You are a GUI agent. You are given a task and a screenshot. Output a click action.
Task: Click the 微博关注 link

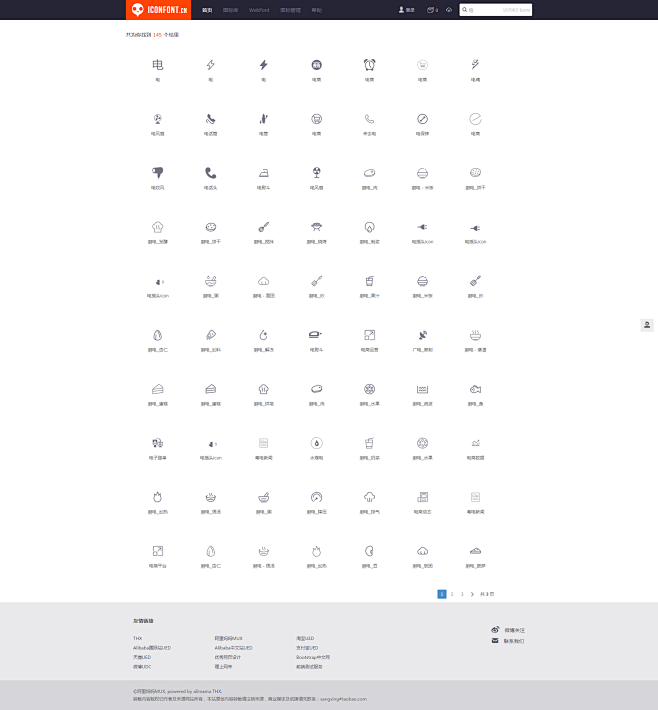[514, 630]
